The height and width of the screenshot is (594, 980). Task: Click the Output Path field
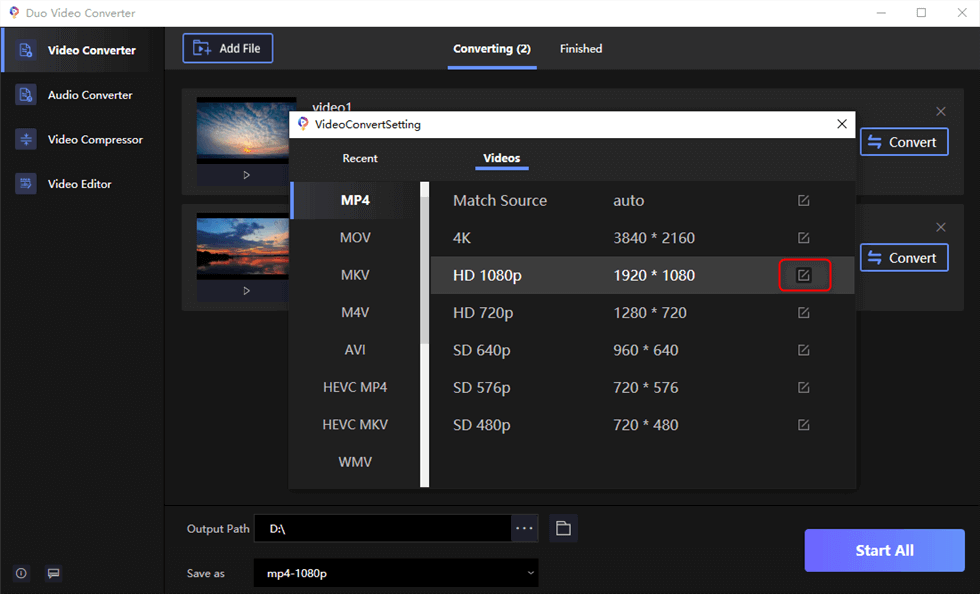[382, 528]
